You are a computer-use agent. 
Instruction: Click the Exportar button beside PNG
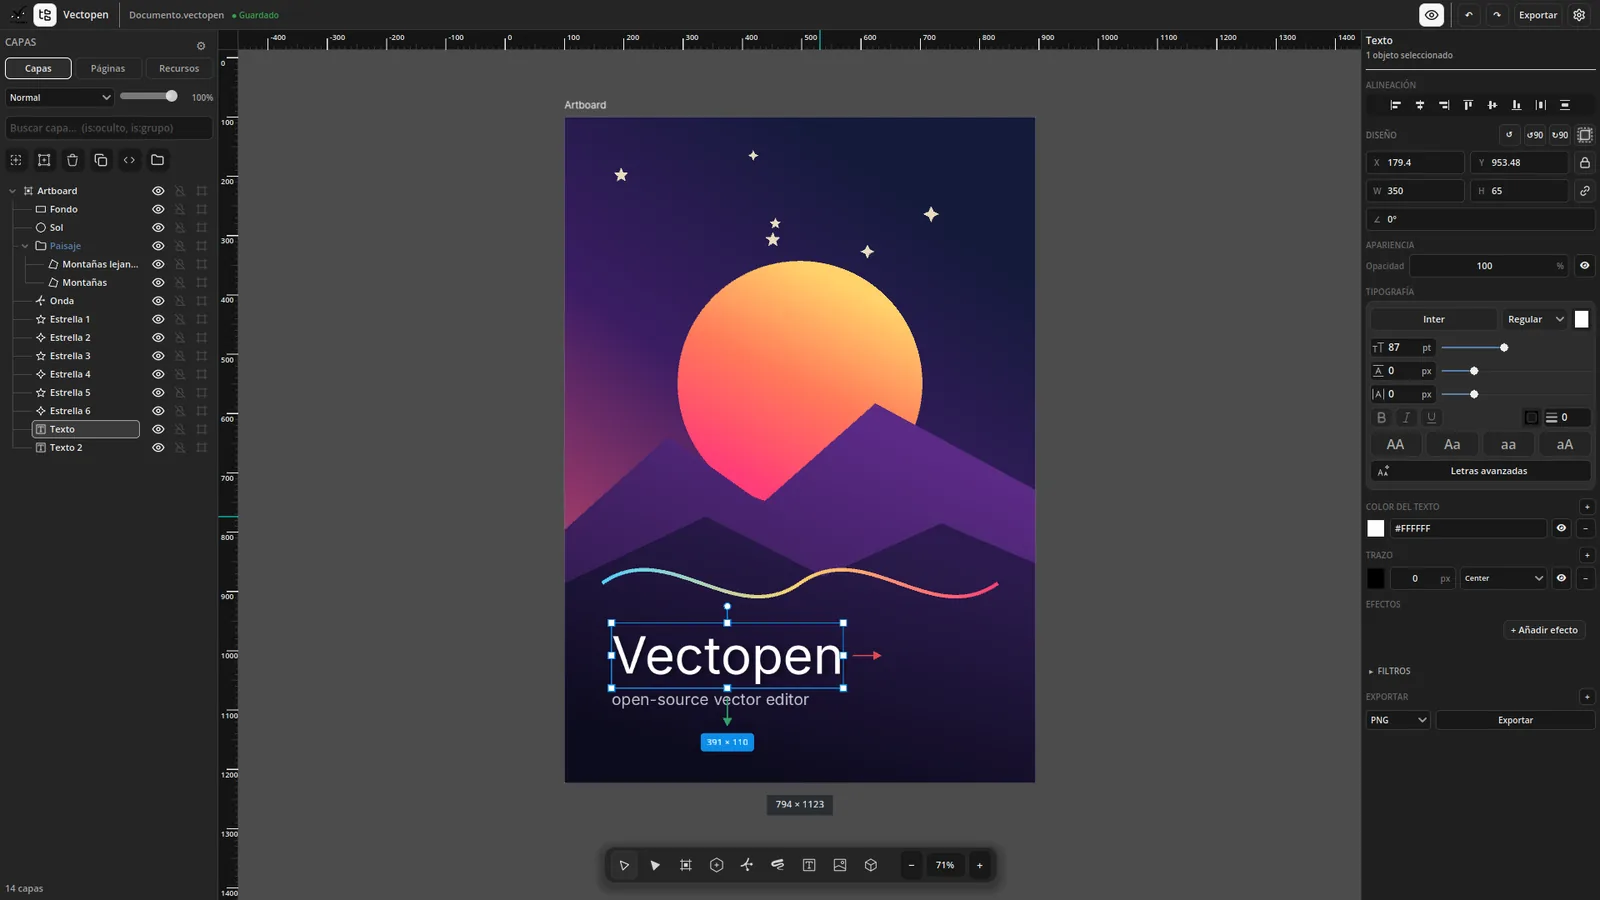pyautogui.click(x=1515, y=720)
